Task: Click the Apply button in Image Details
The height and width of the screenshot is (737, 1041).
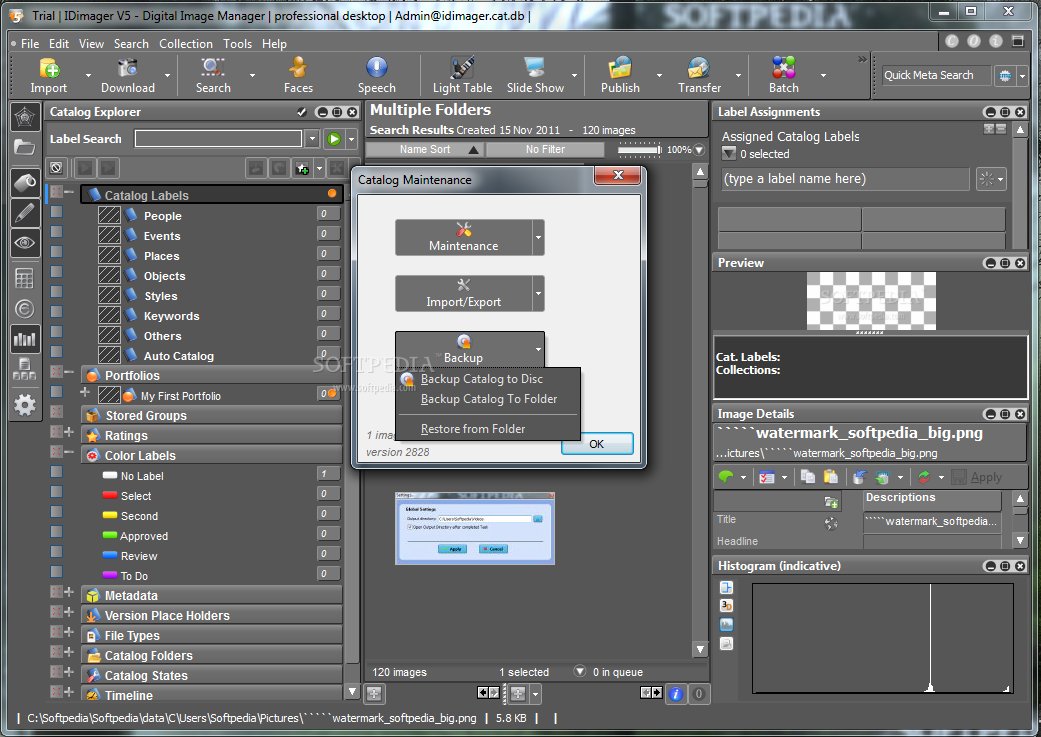Action: tap(977, 477)
